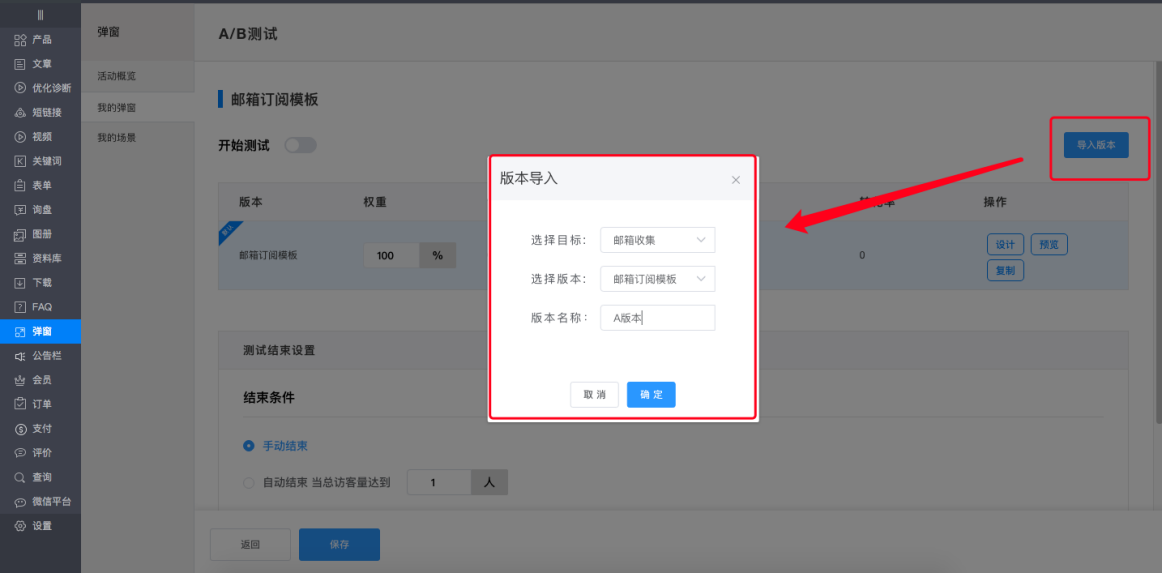This screenshot has height=573, width=1162.
Task: Open the 选择目标 dropdown
Action: click(658, 240)
